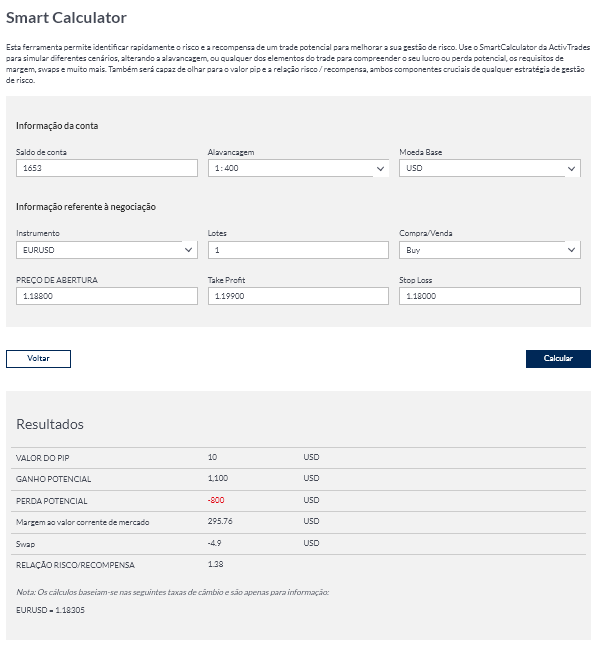Click the PREÇO DE ABERTURA field

(106, 296)
